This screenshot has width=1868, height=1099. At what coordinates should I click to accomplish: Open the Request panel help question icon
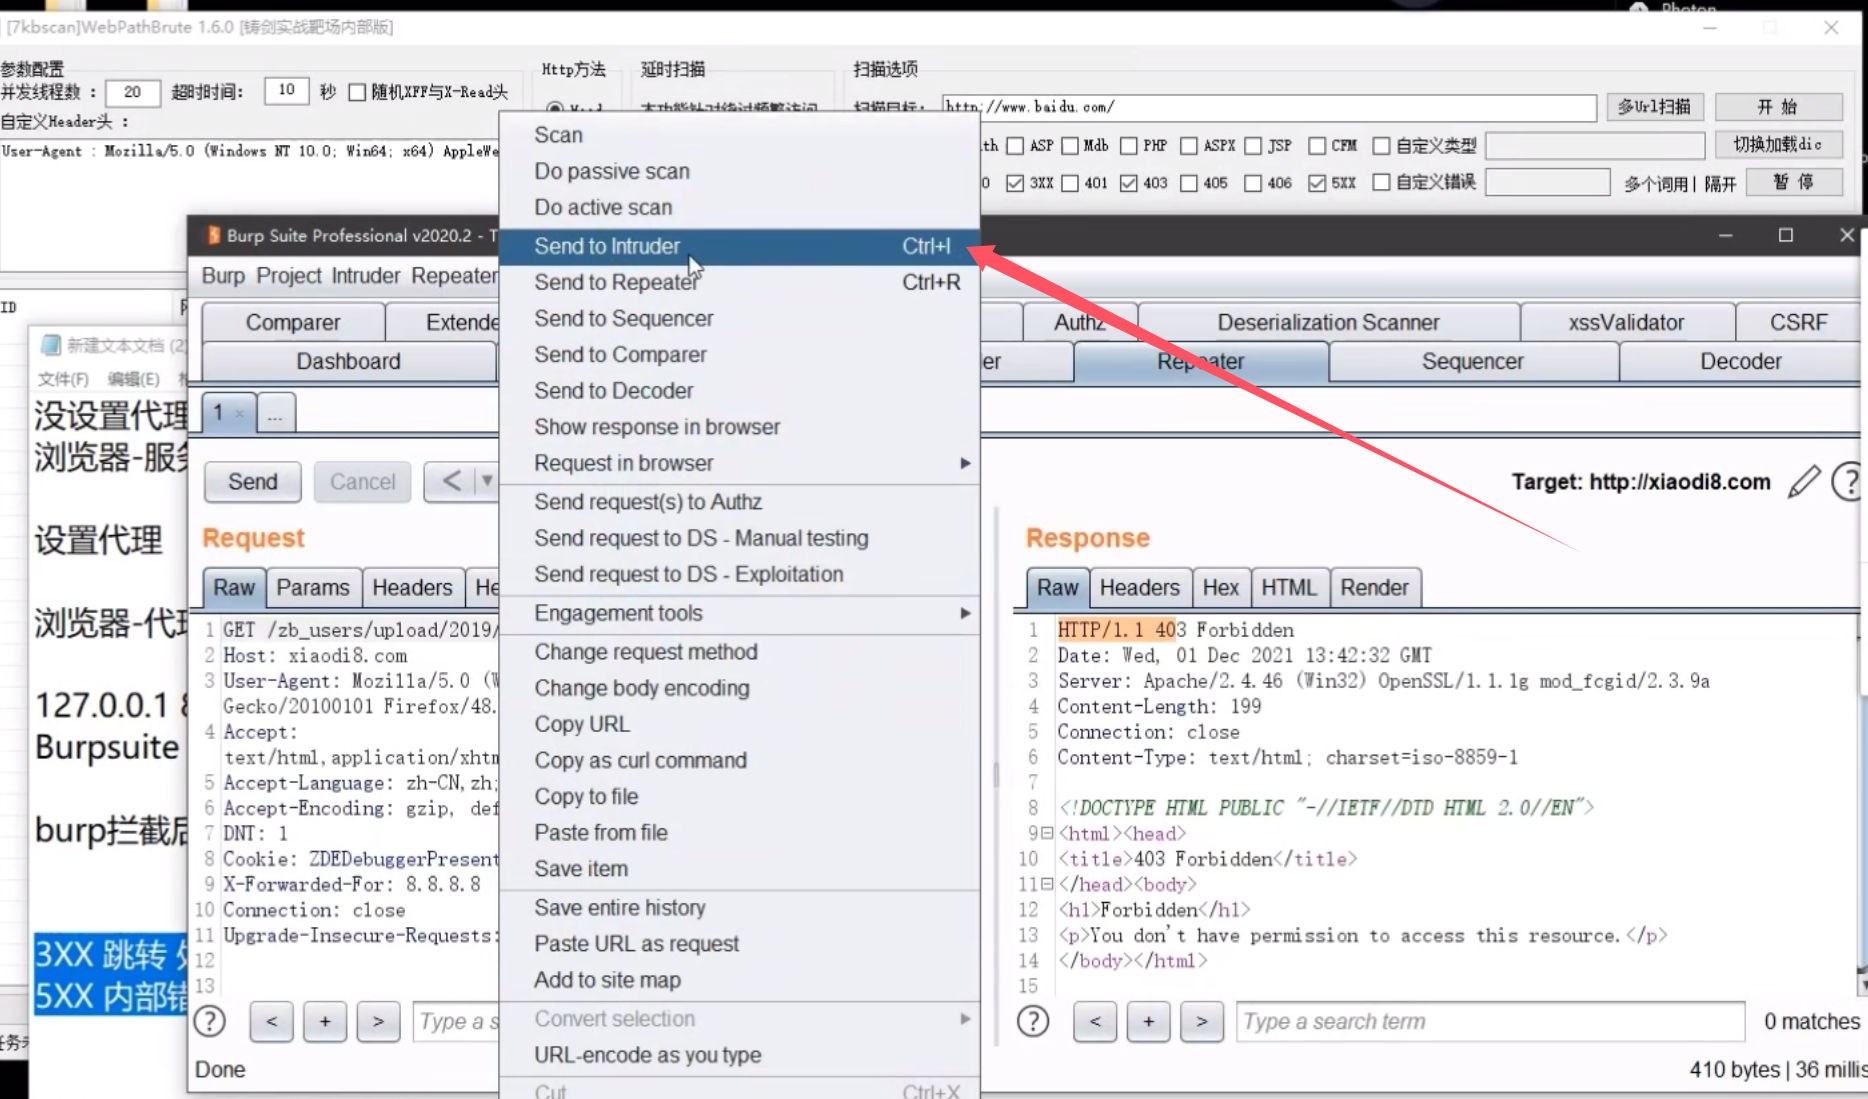point(209,1022)
